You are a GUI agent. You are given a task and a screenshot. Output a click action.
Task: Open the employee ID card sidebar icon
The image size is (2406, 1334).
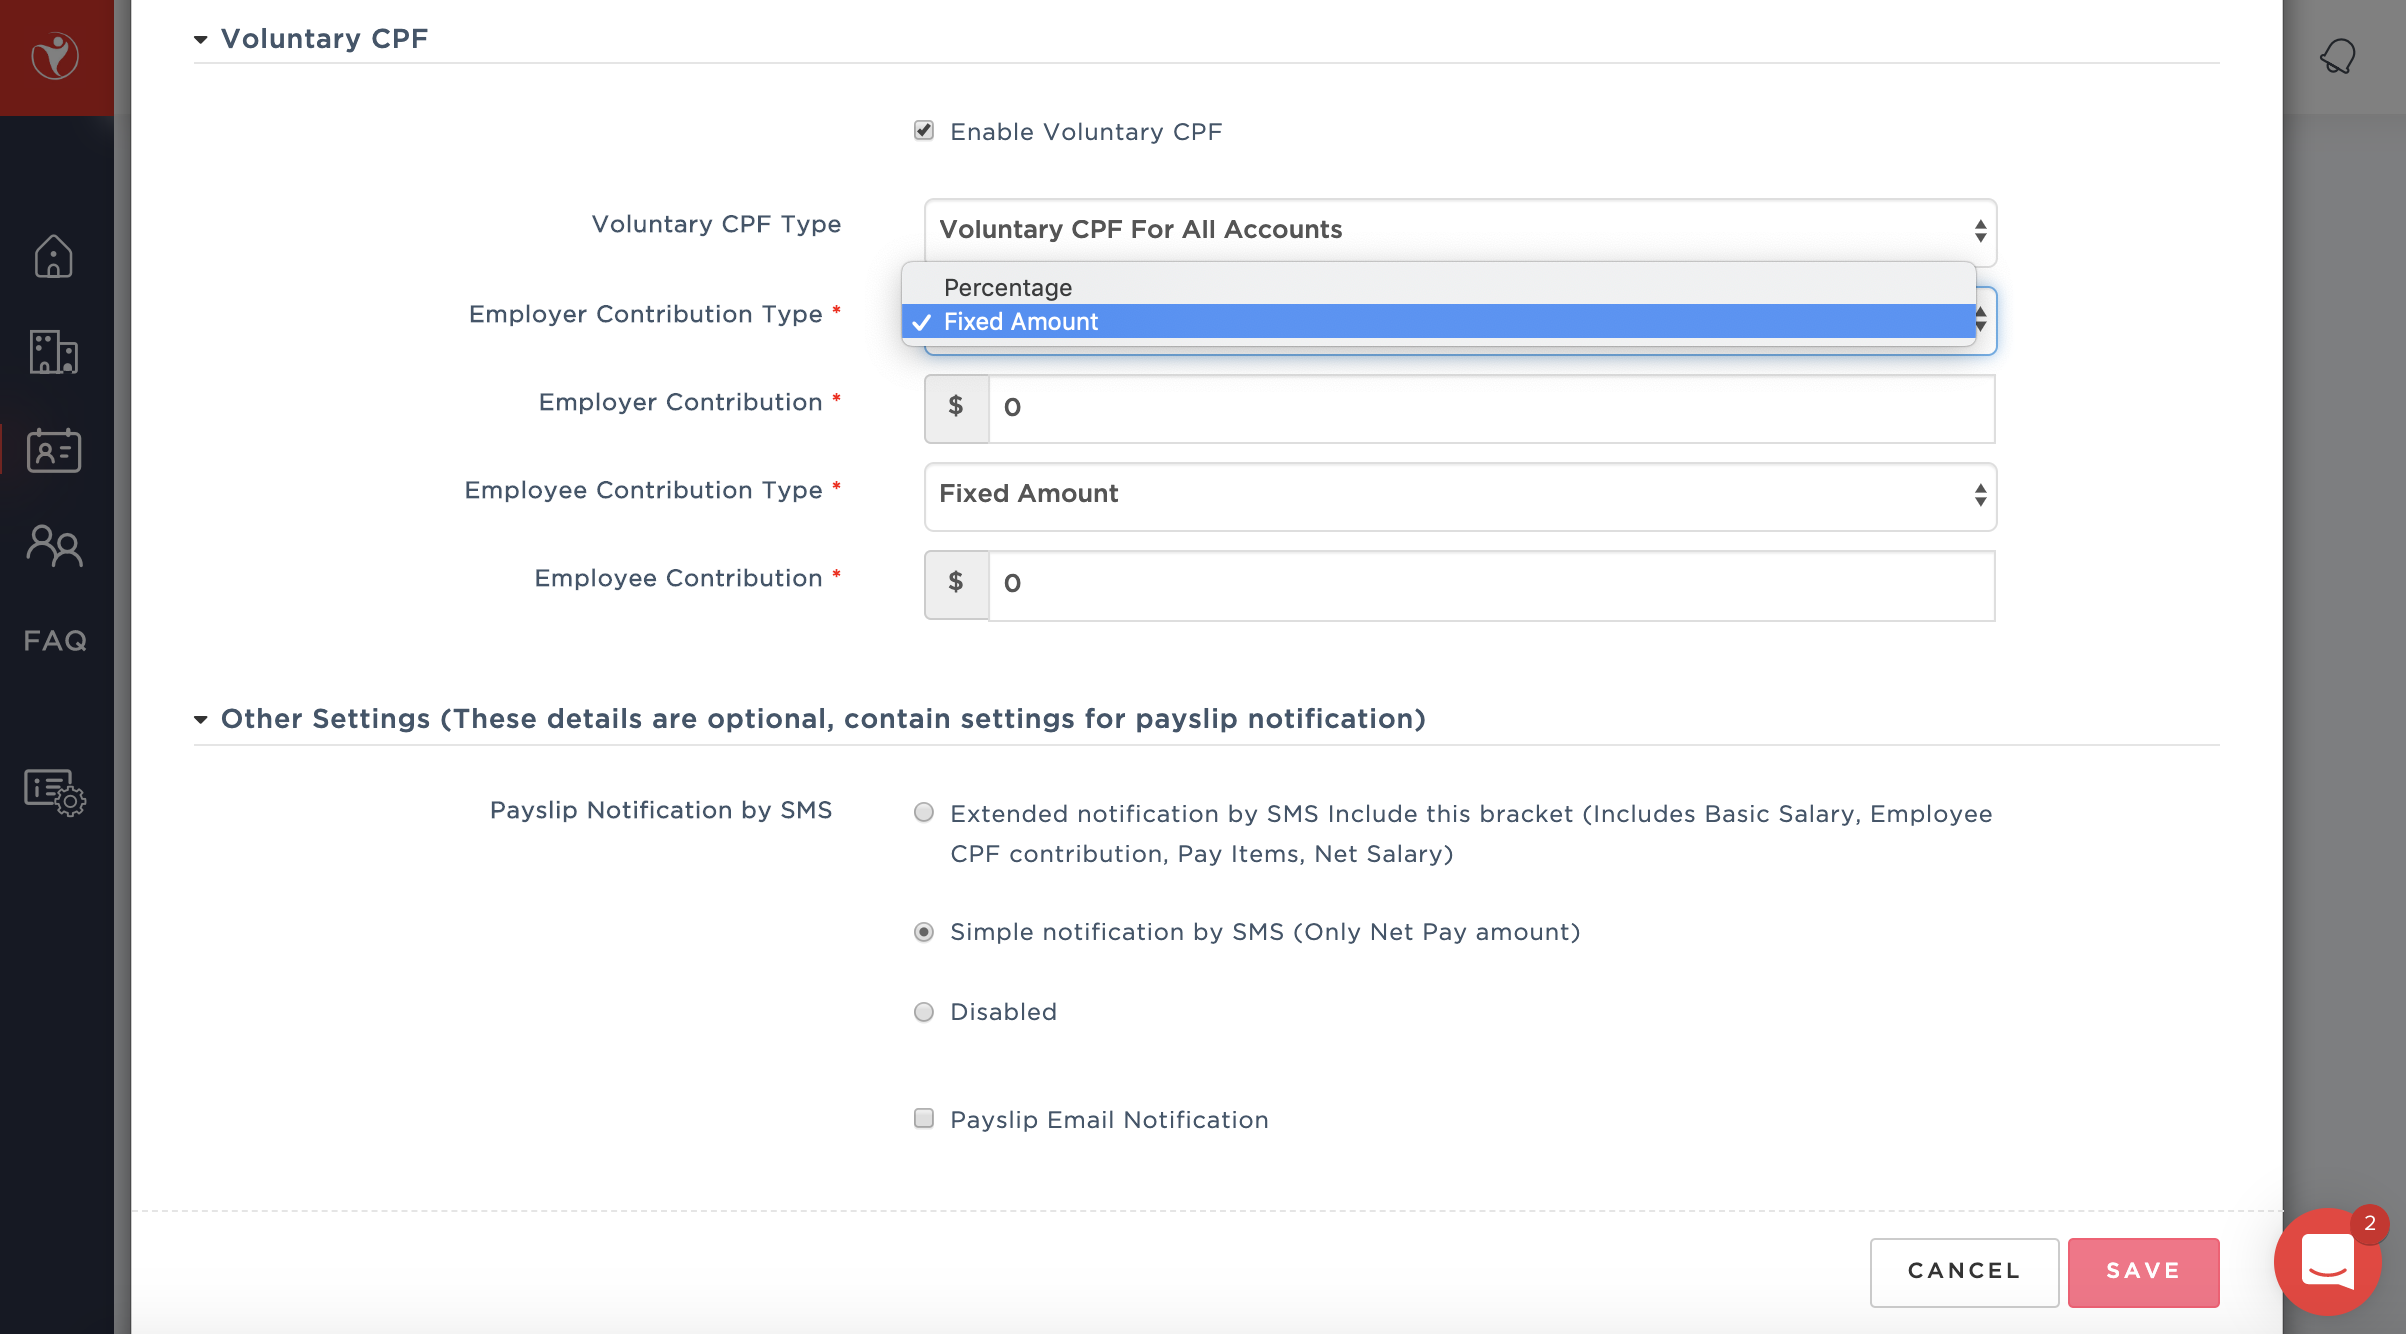pos(54,450)
